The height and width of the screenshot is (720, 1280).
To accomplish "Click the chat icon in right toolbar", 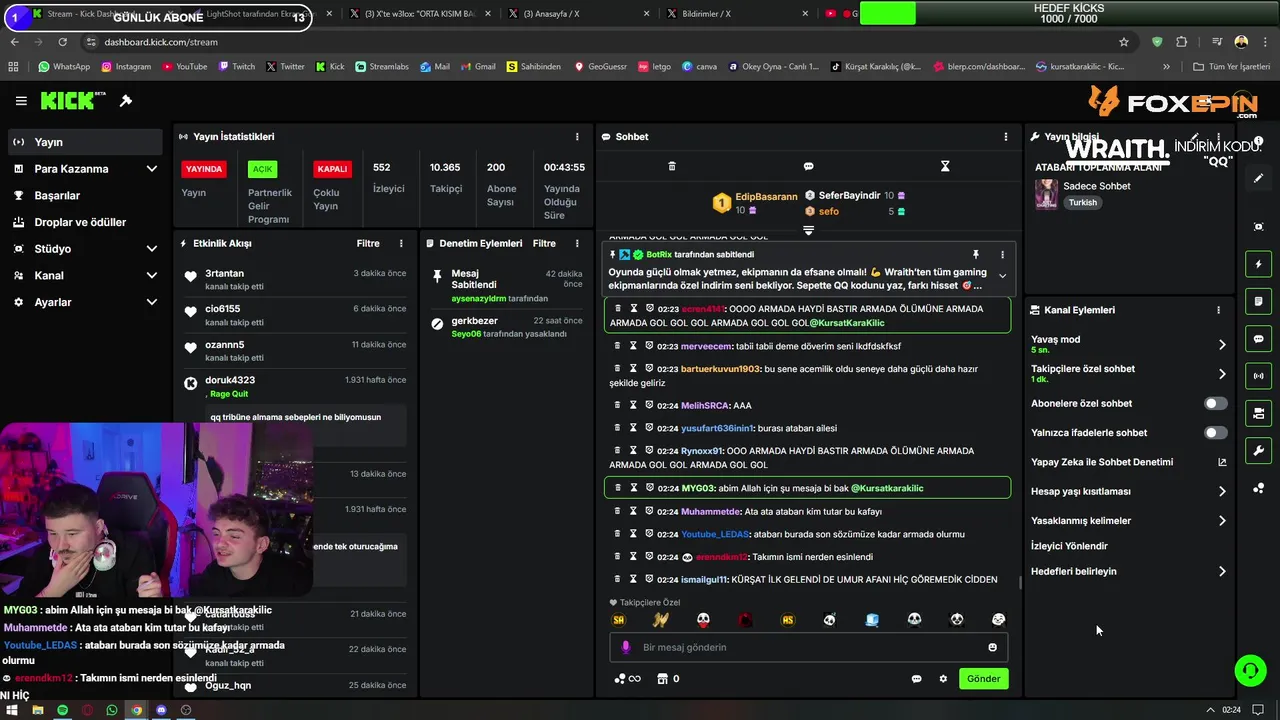I will coord(1258,339).
